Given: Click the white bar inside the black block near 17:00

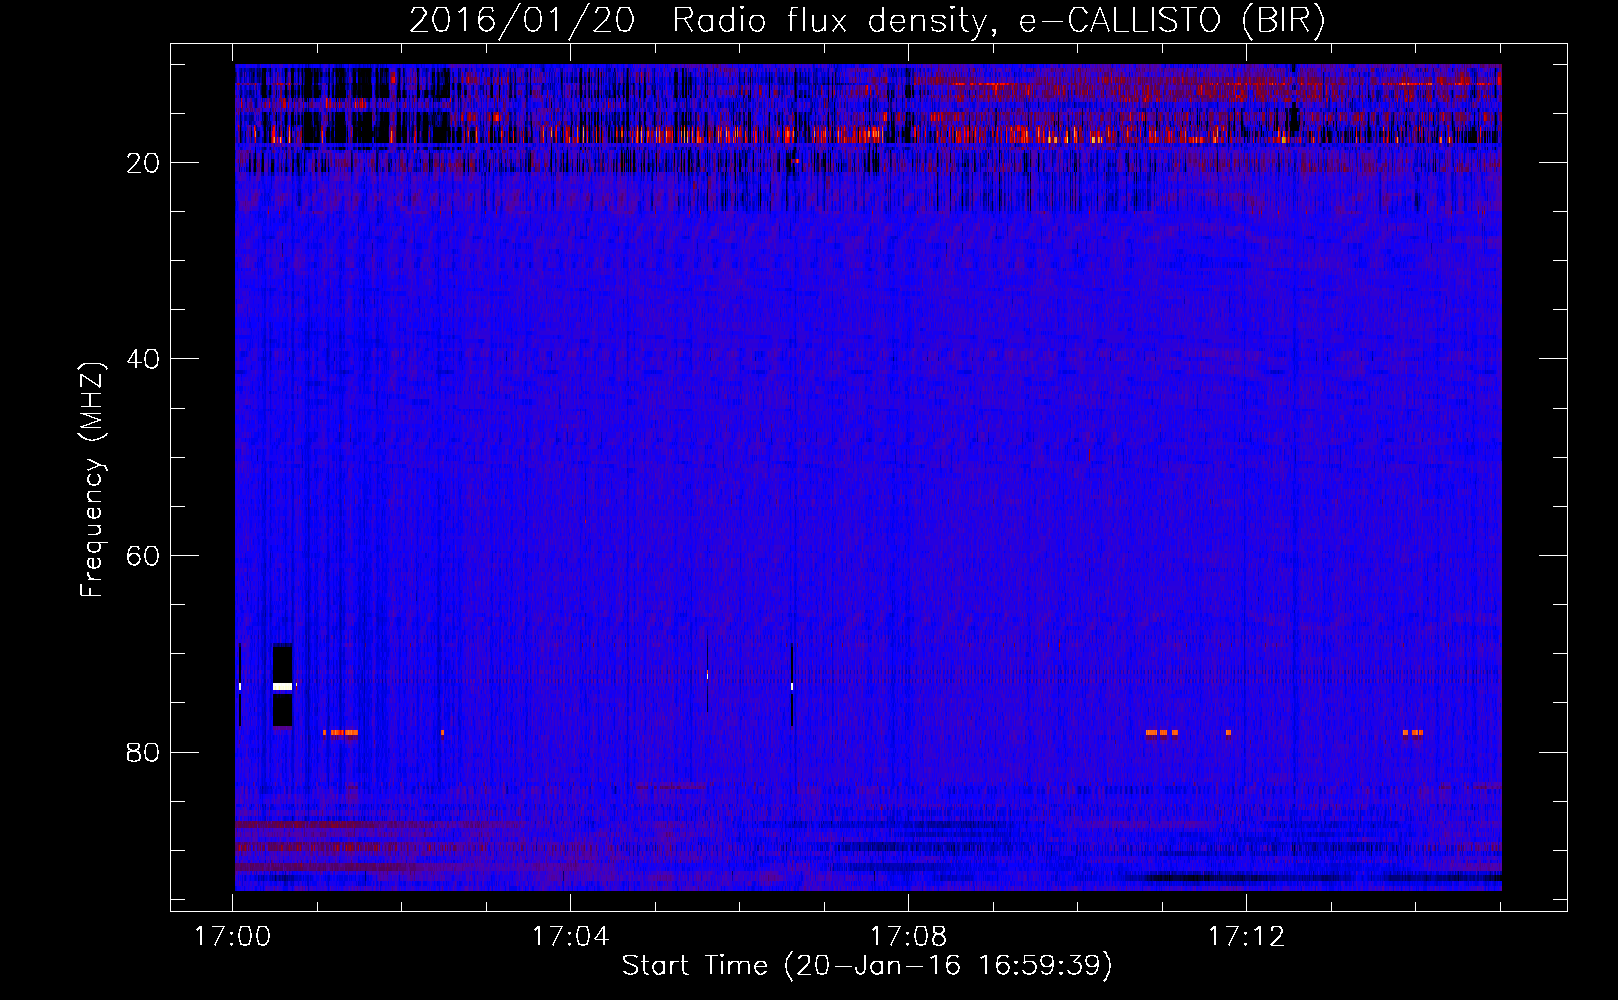Looking at the screenshot, I should click(x=282, y=687).
